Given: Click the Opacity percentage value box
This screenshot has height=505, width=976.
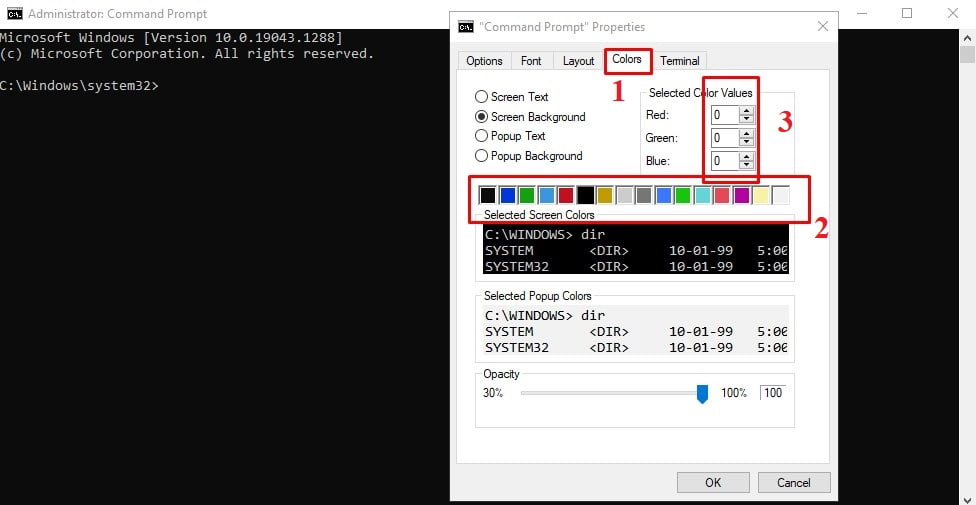Looking at the screenshot, I should (772, 393).
